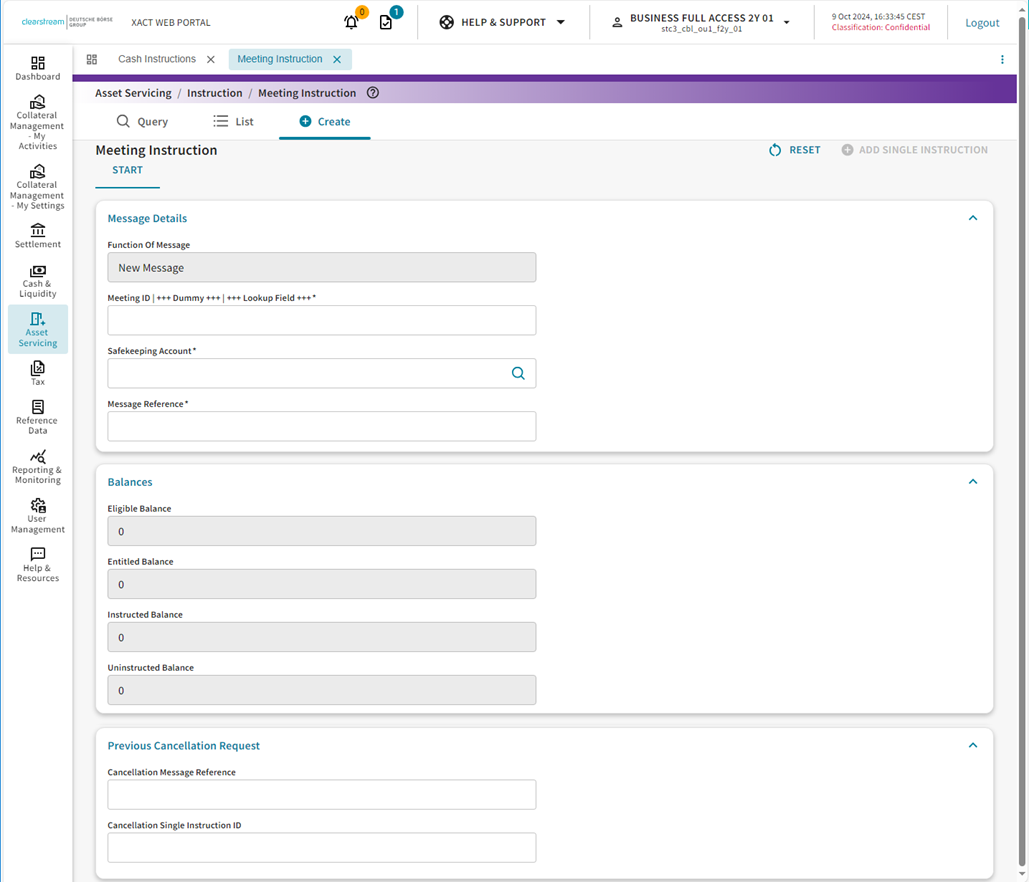1029x882 pixels.
Task: Close the Cash Instructions tab
Action: 210,58
